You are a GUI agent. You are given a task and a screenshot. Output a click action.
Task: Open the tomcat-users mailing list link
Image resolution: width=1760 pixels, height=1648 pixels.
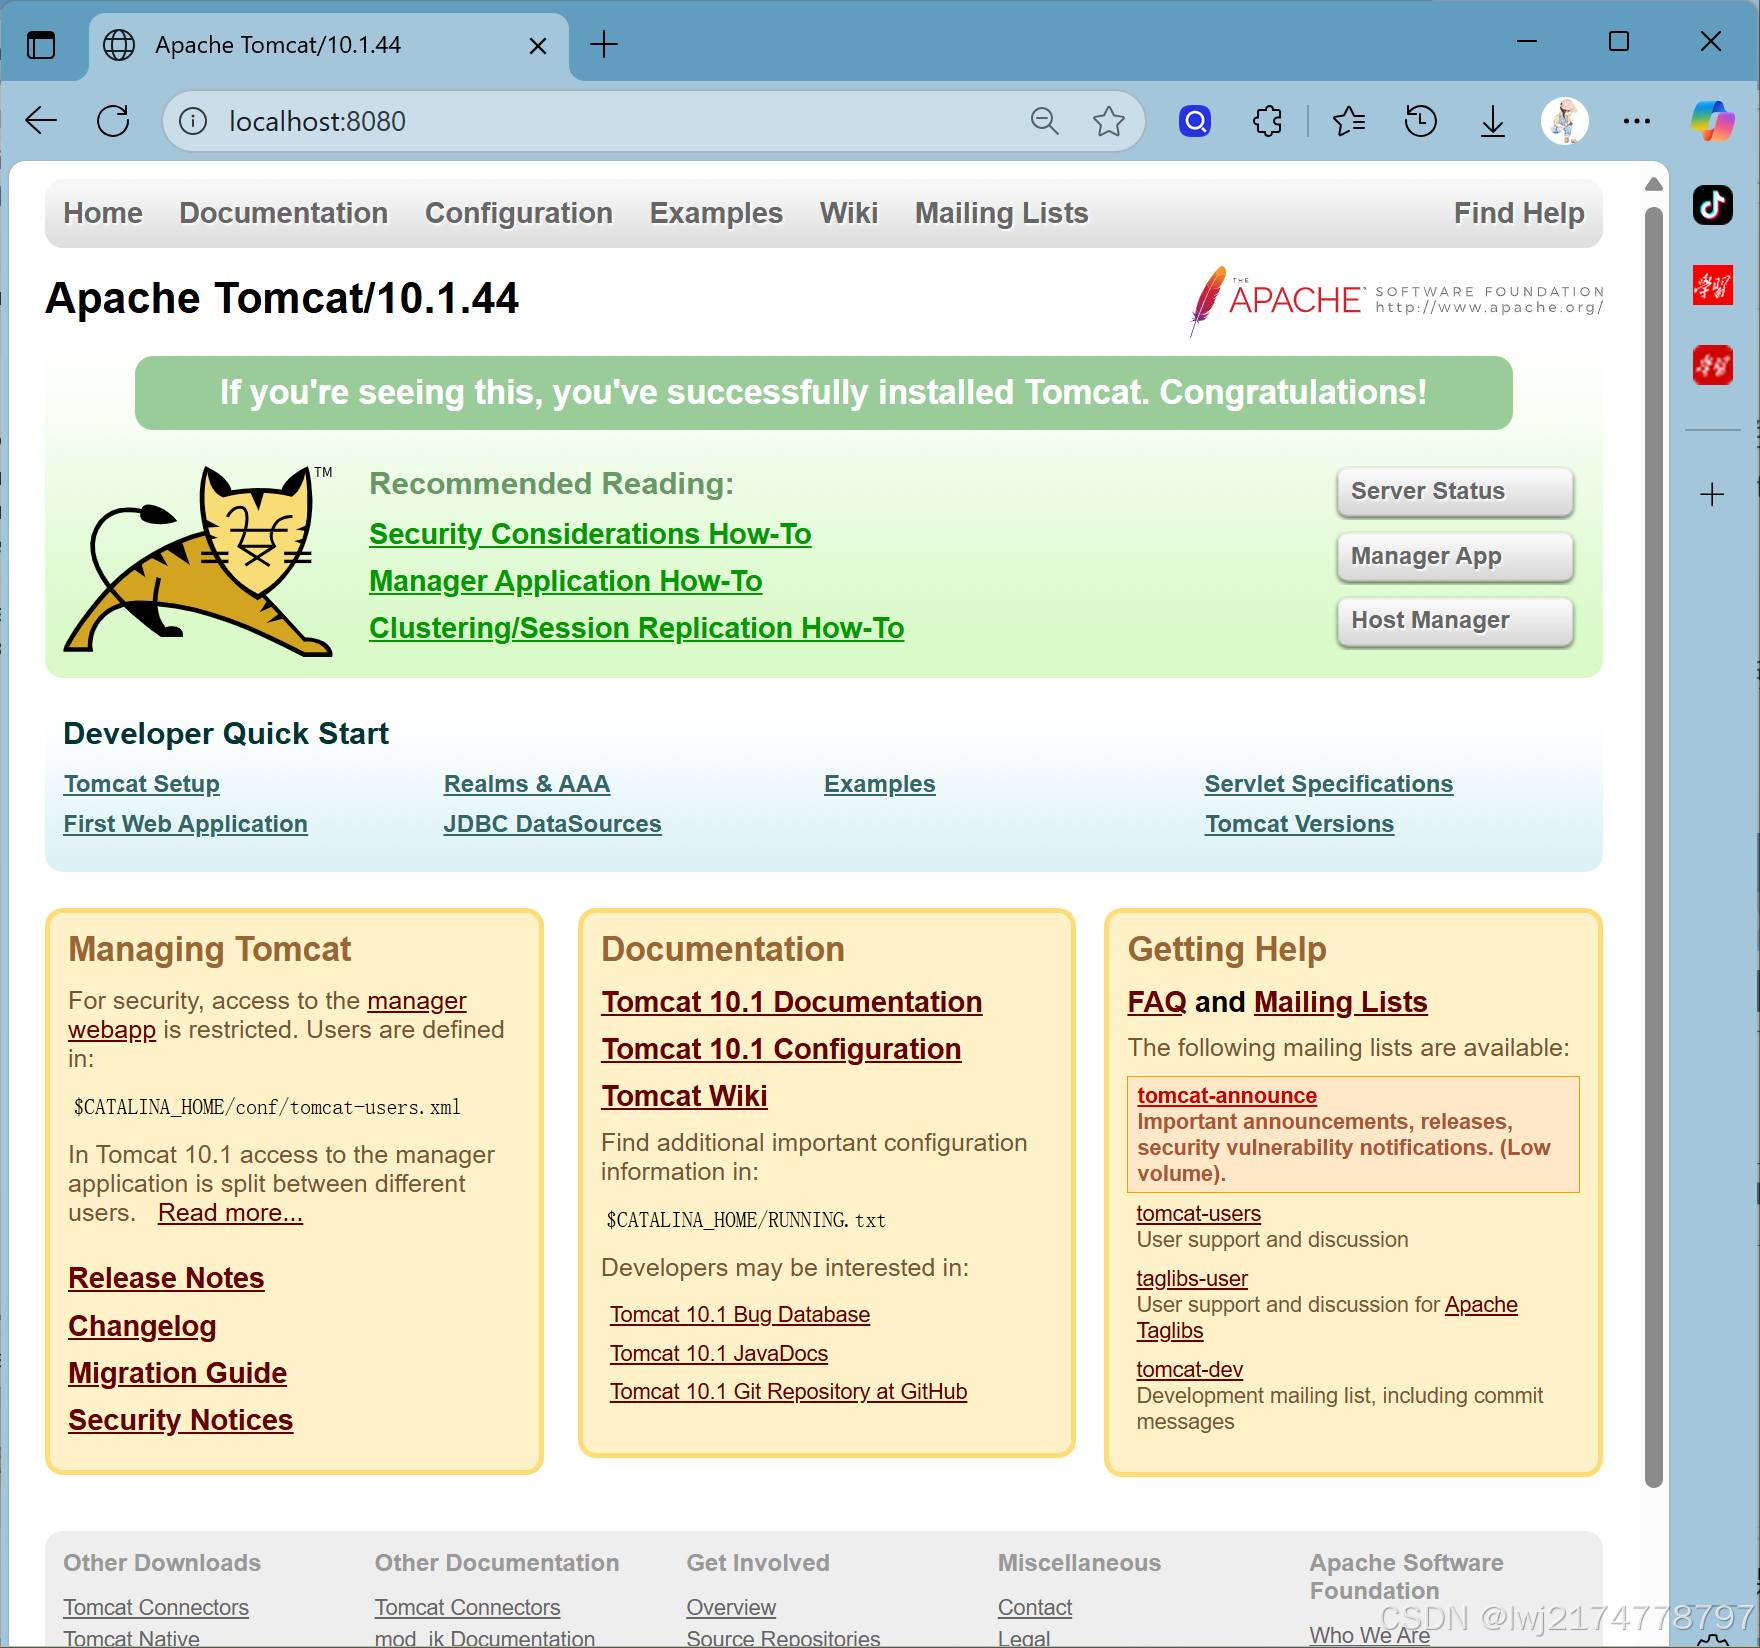click(x=1199, y=1214)
